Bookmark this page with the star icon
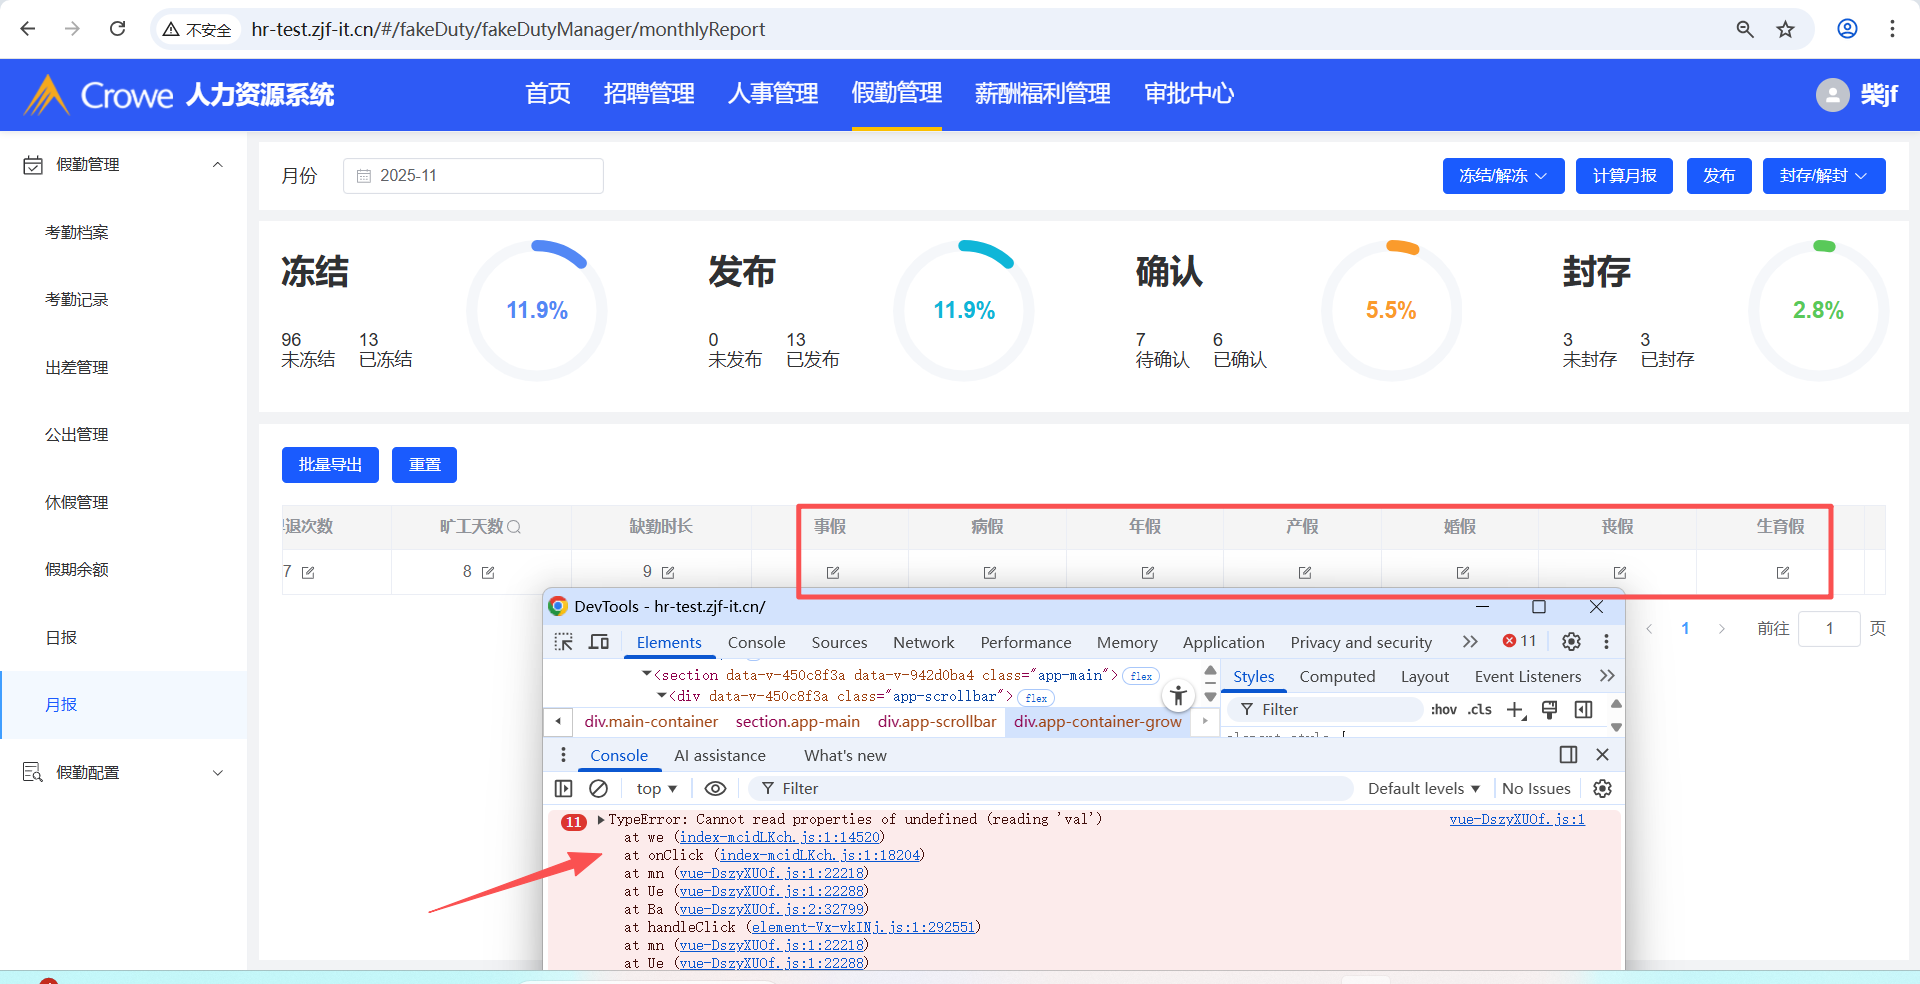The width and height of the screenshot is (1920, 984). coord(1785,29)
